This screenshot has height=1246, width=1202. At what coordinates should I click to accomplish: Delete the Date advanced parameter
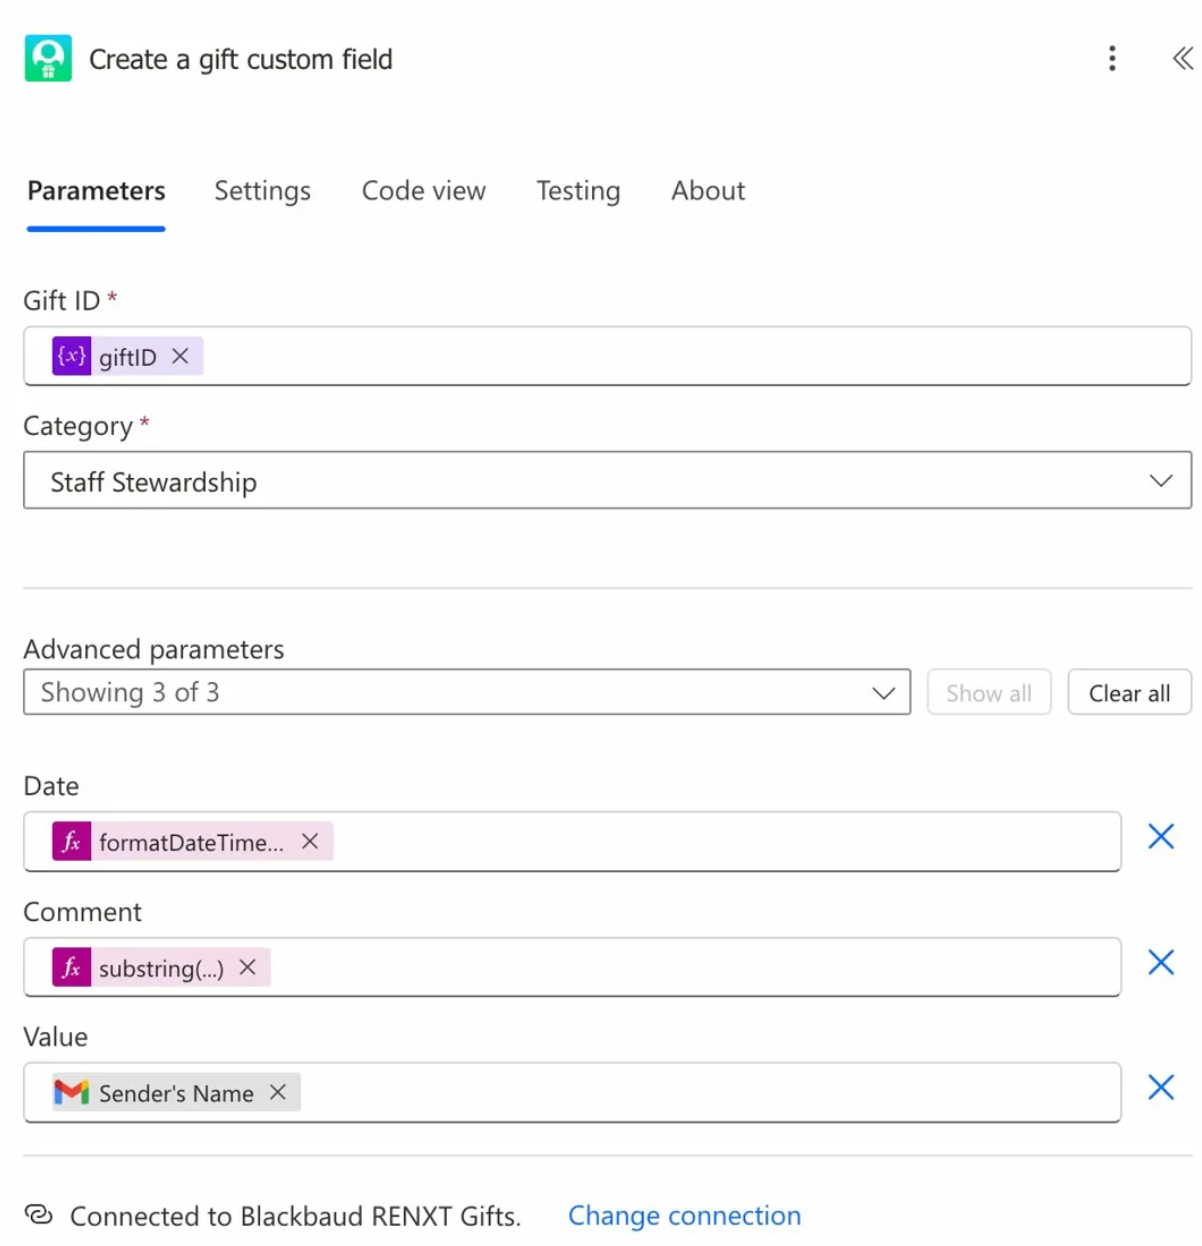coord(1160,837)
